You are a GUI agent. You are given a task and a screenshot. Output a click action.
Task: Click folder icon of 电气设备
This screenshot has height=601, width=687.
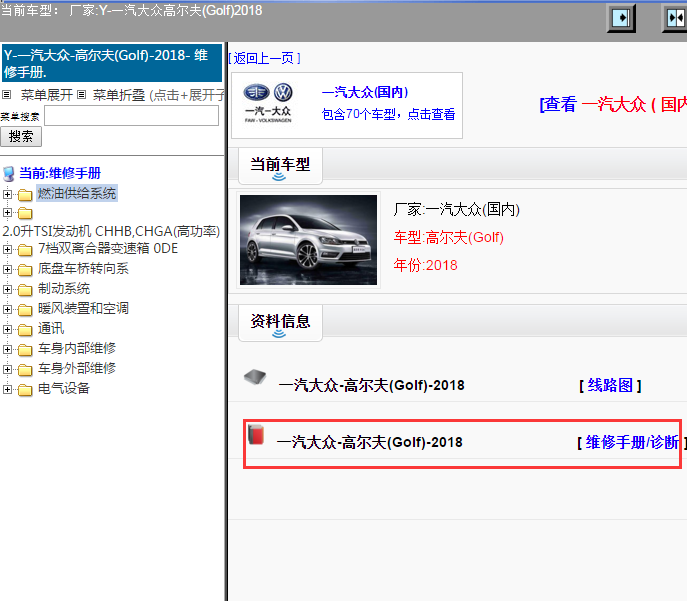pyautogui.click(x=25, y=389)
